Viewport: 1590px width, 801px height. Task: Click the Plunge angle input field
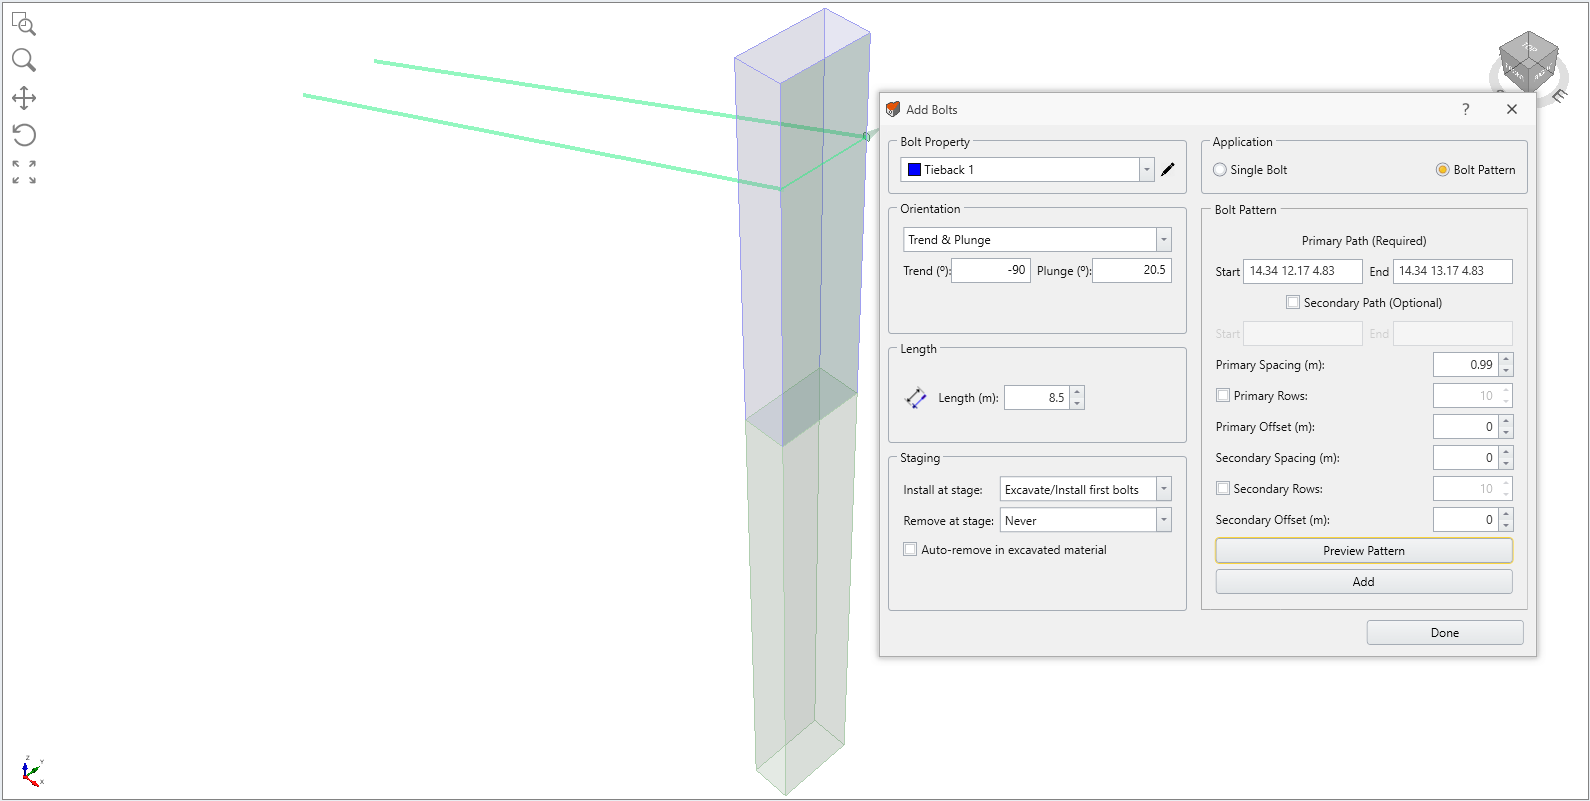click(1131, 270)
